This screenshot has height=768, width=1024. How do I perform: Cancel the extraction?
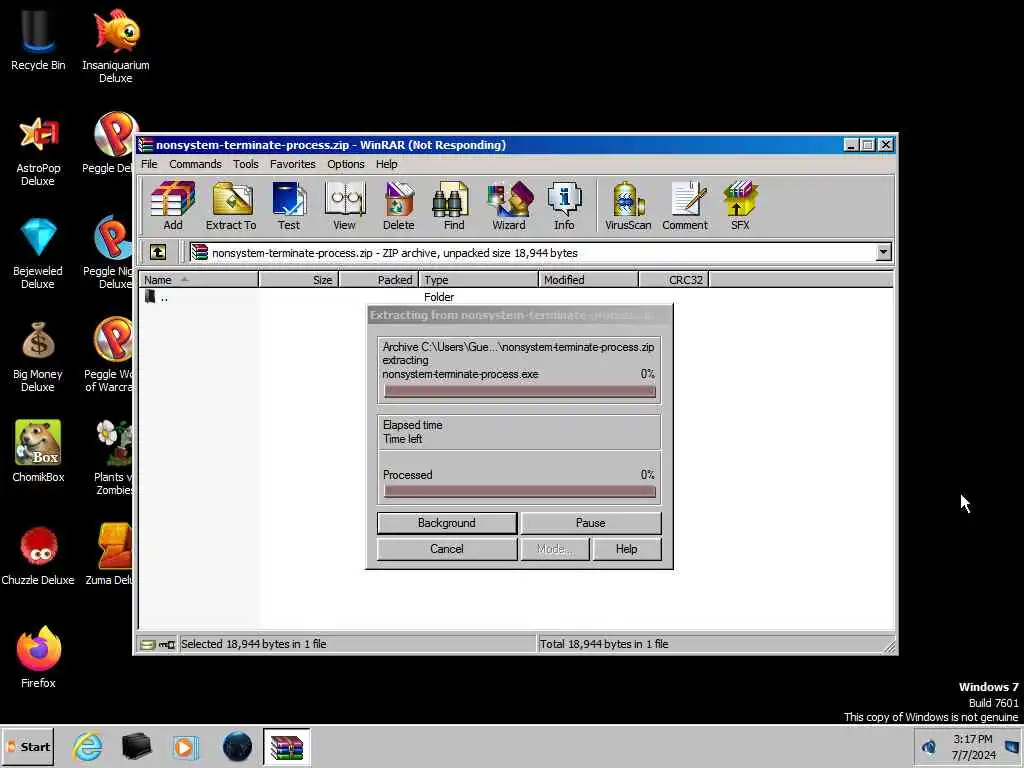click(x=447, y=549)
